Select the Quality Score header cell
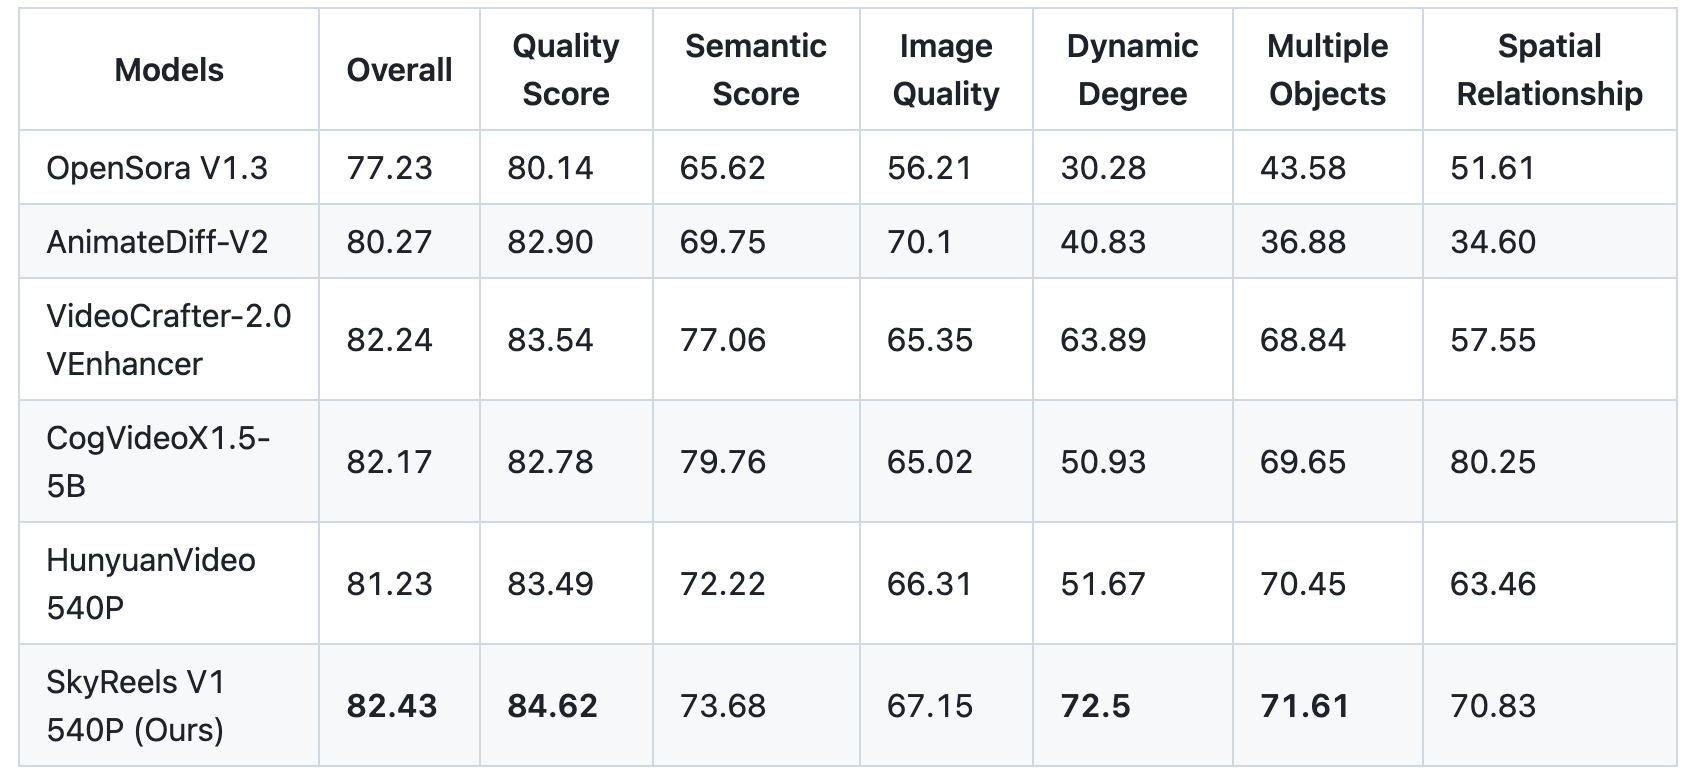This screenshot has width=1688, height=782. tap(566, 70)
